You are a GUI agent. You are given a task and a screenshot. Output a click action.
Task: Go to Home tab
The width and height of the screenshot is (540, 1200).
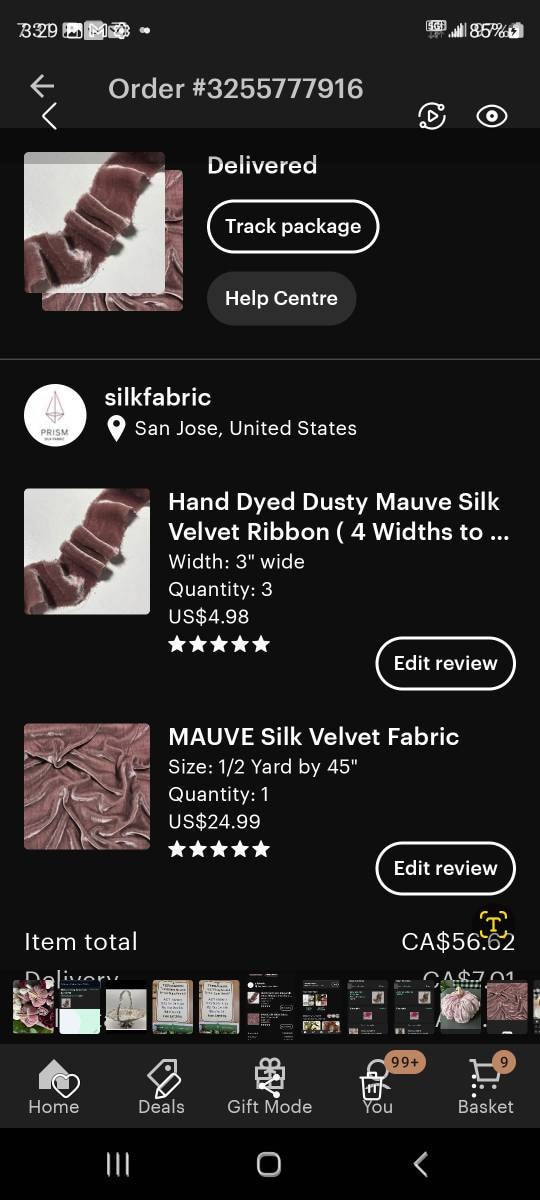click(53, 1085)
